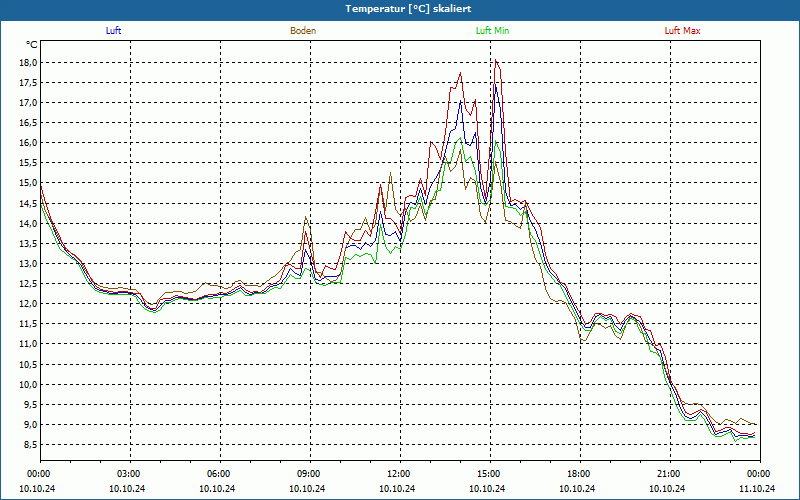
Task: Click the 14,0 y-axis value
Action: [29, 223]
